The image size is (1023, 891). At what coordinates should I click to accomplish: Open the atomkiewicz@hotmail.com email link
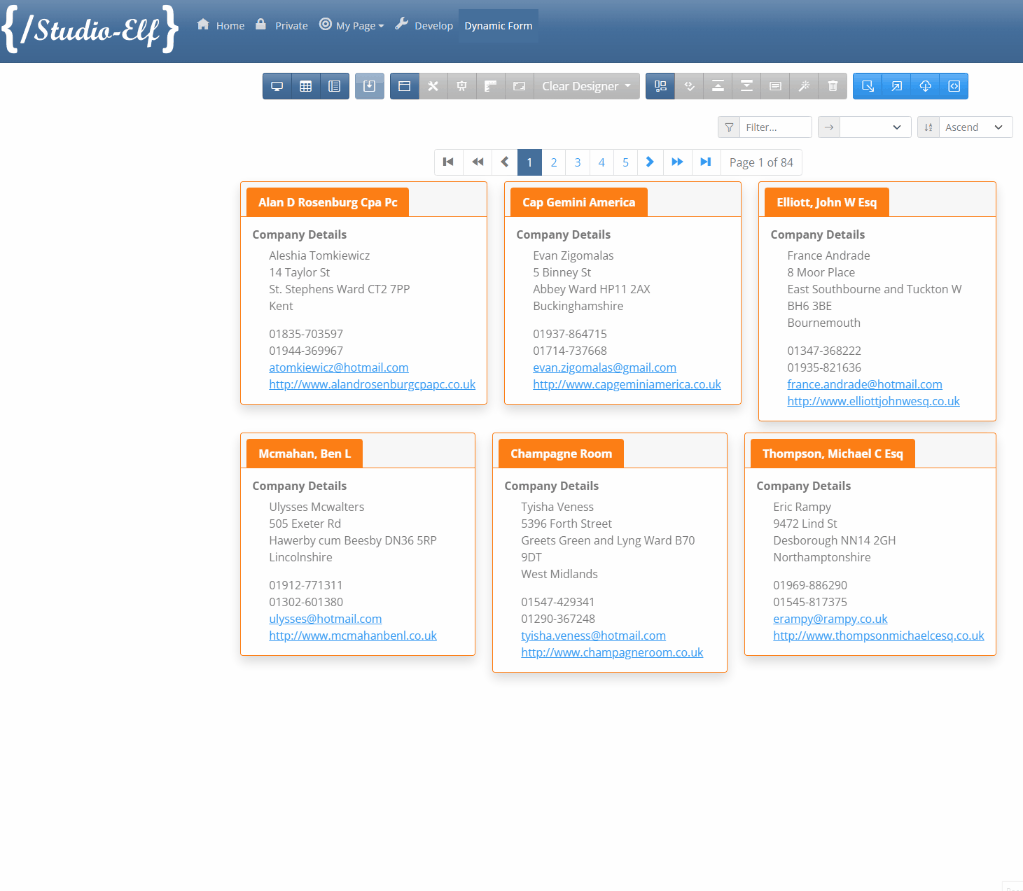339,368
